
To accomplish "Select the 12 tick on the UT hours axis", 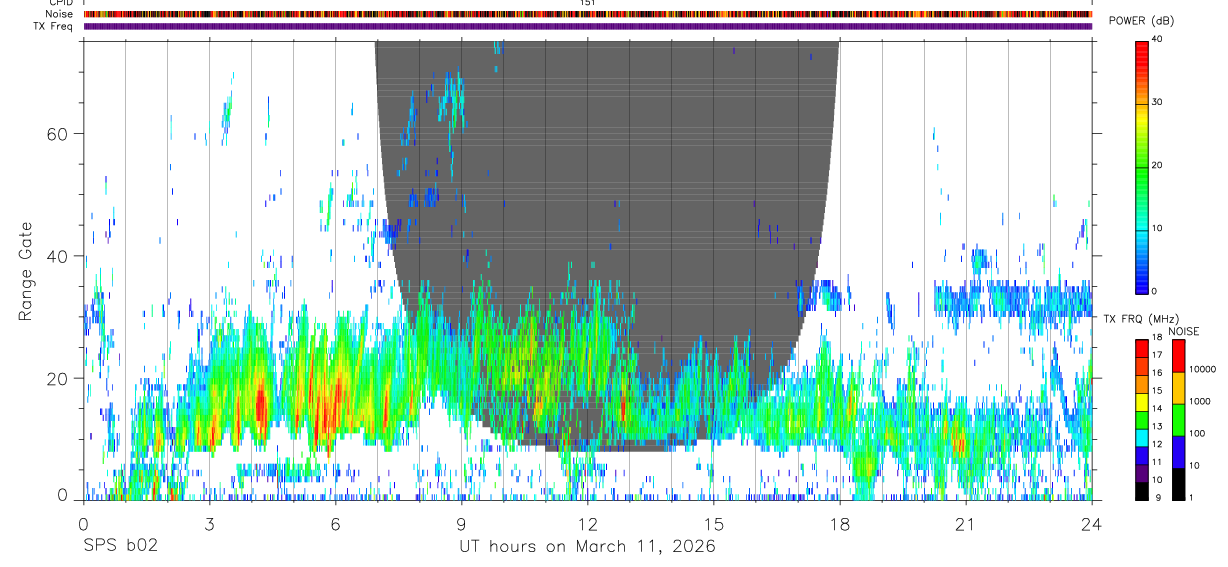I will pos(587,523).
